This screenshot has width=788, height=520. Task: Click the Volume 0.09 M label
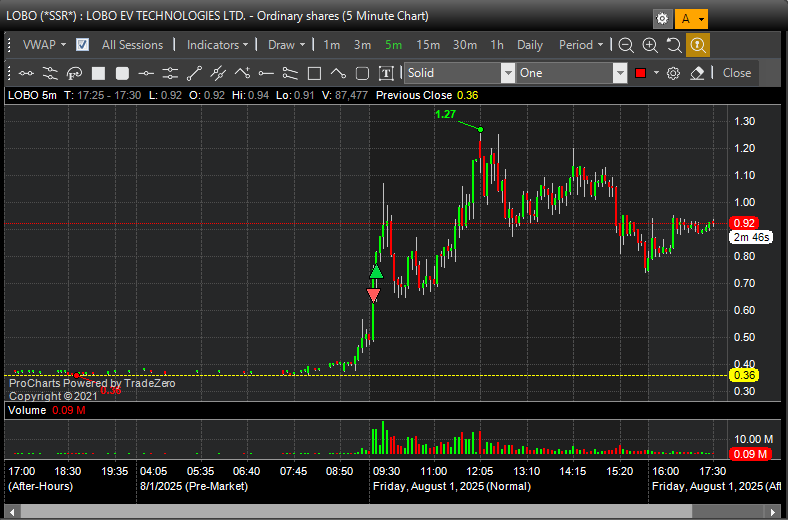click(x=47, y=410)
